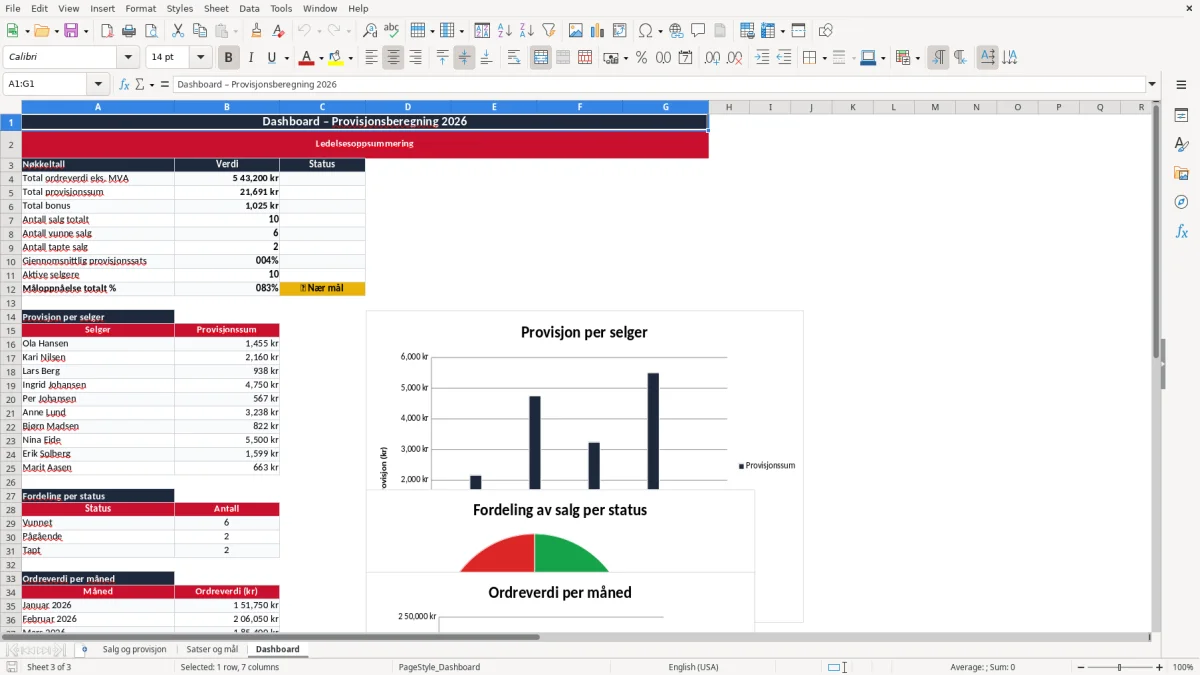Apply the red font color swatch

306,58
